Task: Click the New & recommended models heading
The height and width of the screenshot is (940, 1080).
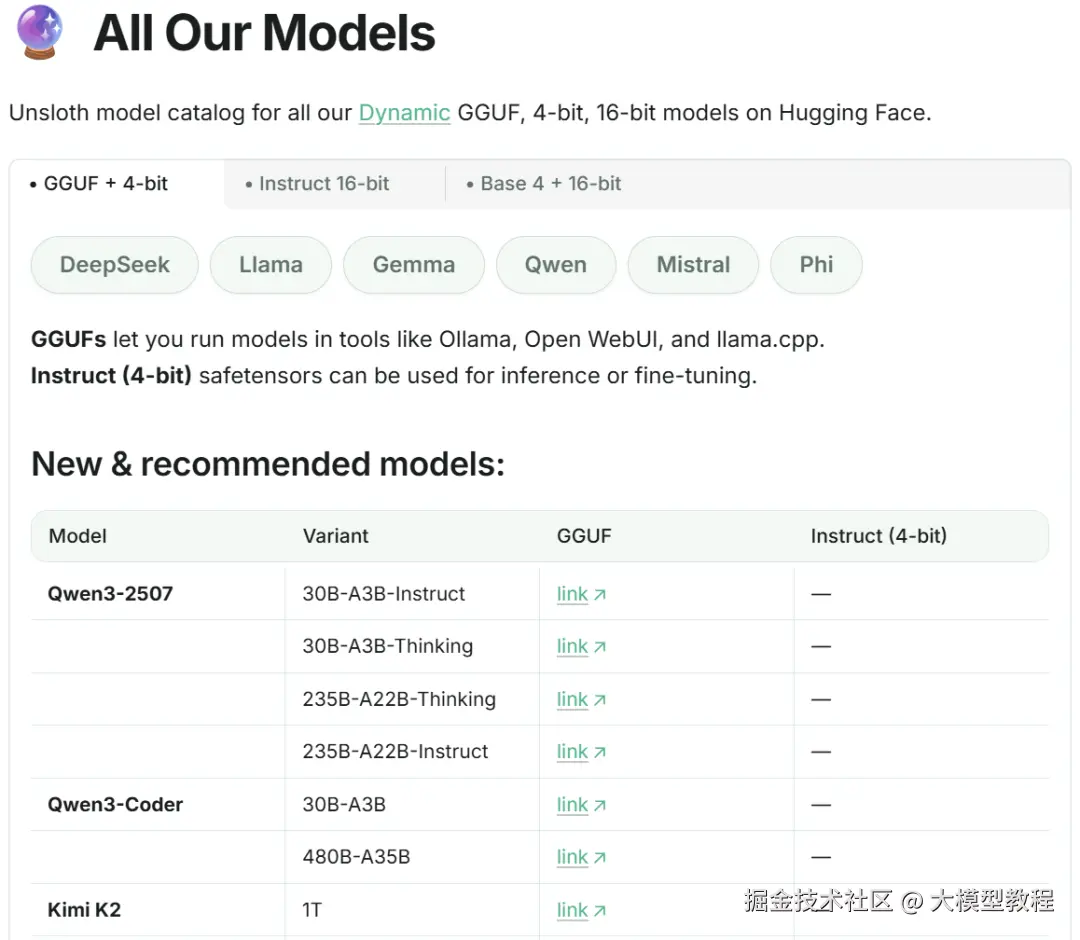Action: pos(268,464)
